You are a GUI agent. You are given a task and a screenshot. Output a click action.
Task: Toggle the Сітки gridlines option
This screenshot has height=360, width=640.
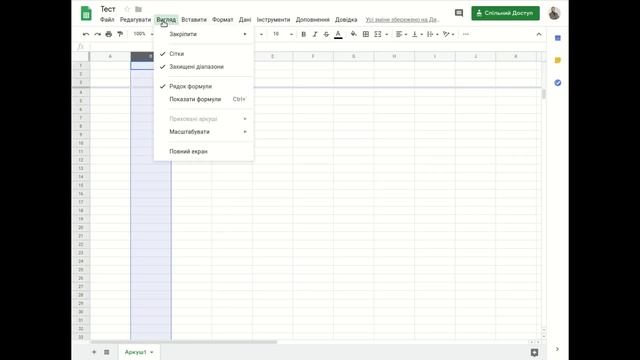point(204,54)
